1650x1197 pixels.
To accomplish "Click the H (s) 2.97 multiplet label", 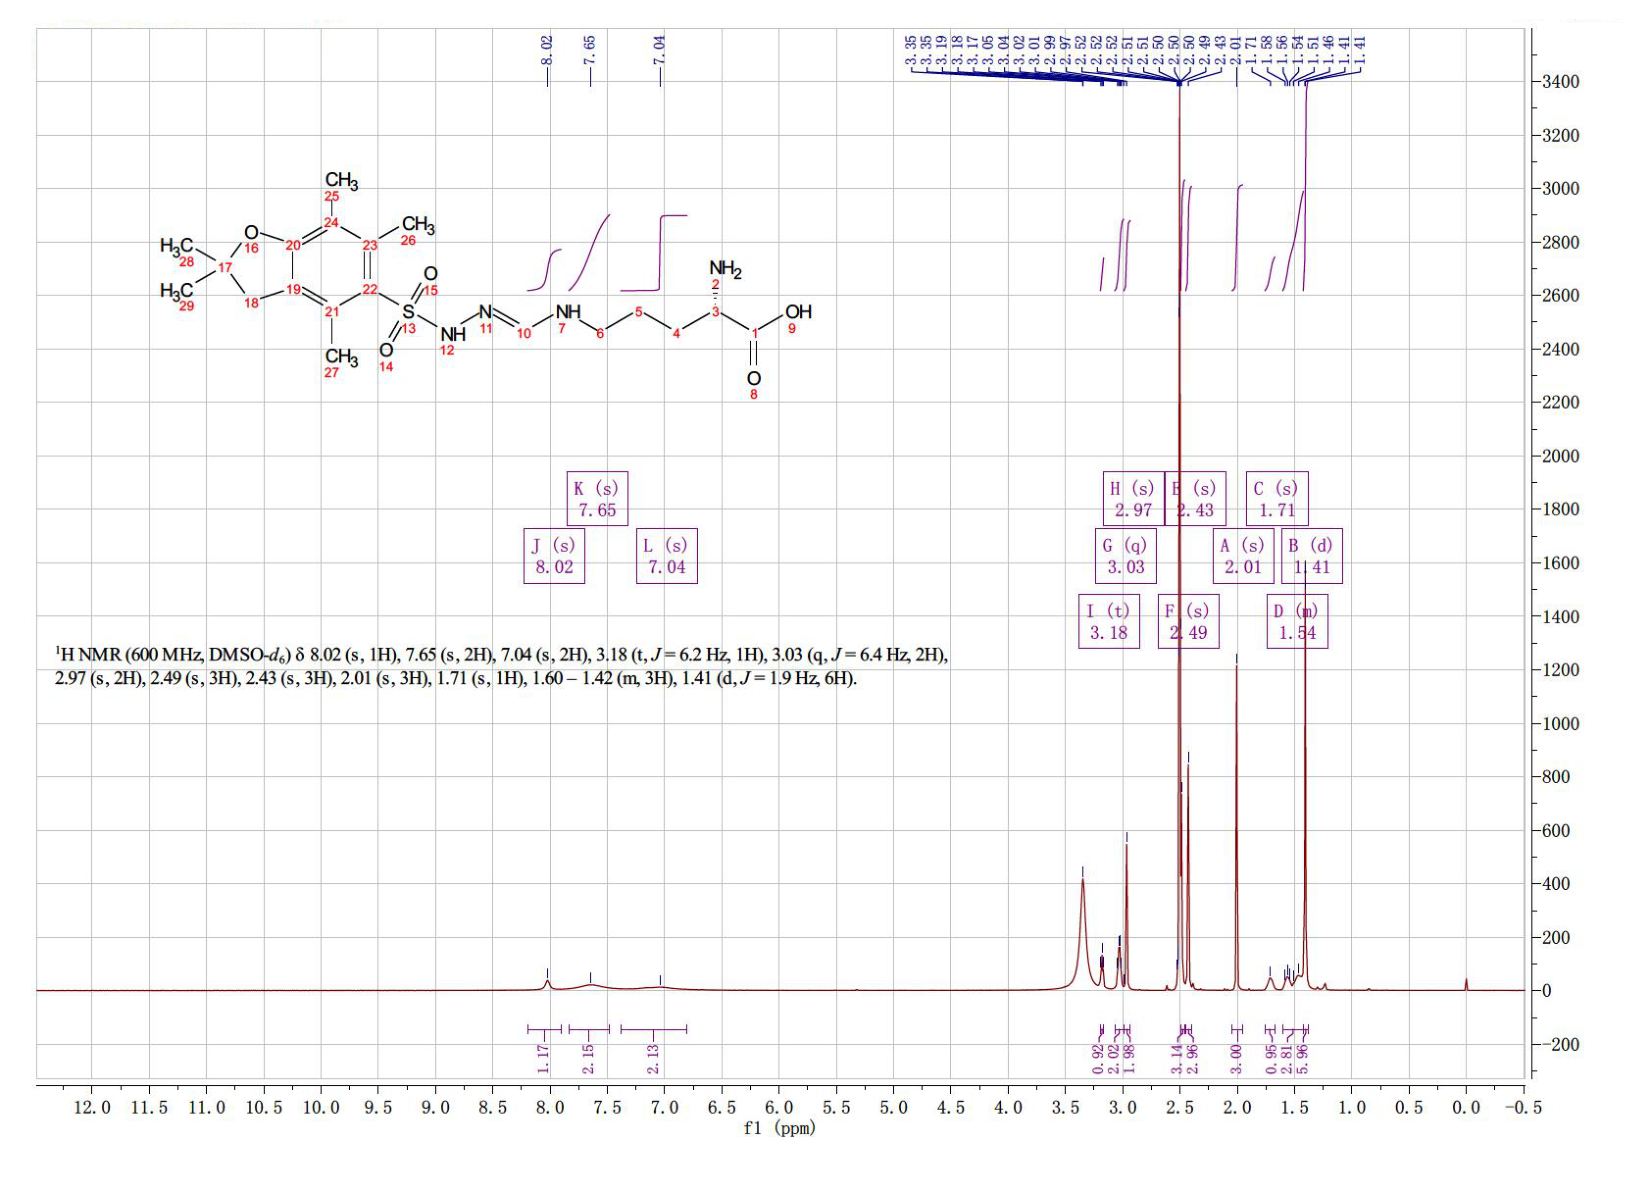I will 1133,498.
